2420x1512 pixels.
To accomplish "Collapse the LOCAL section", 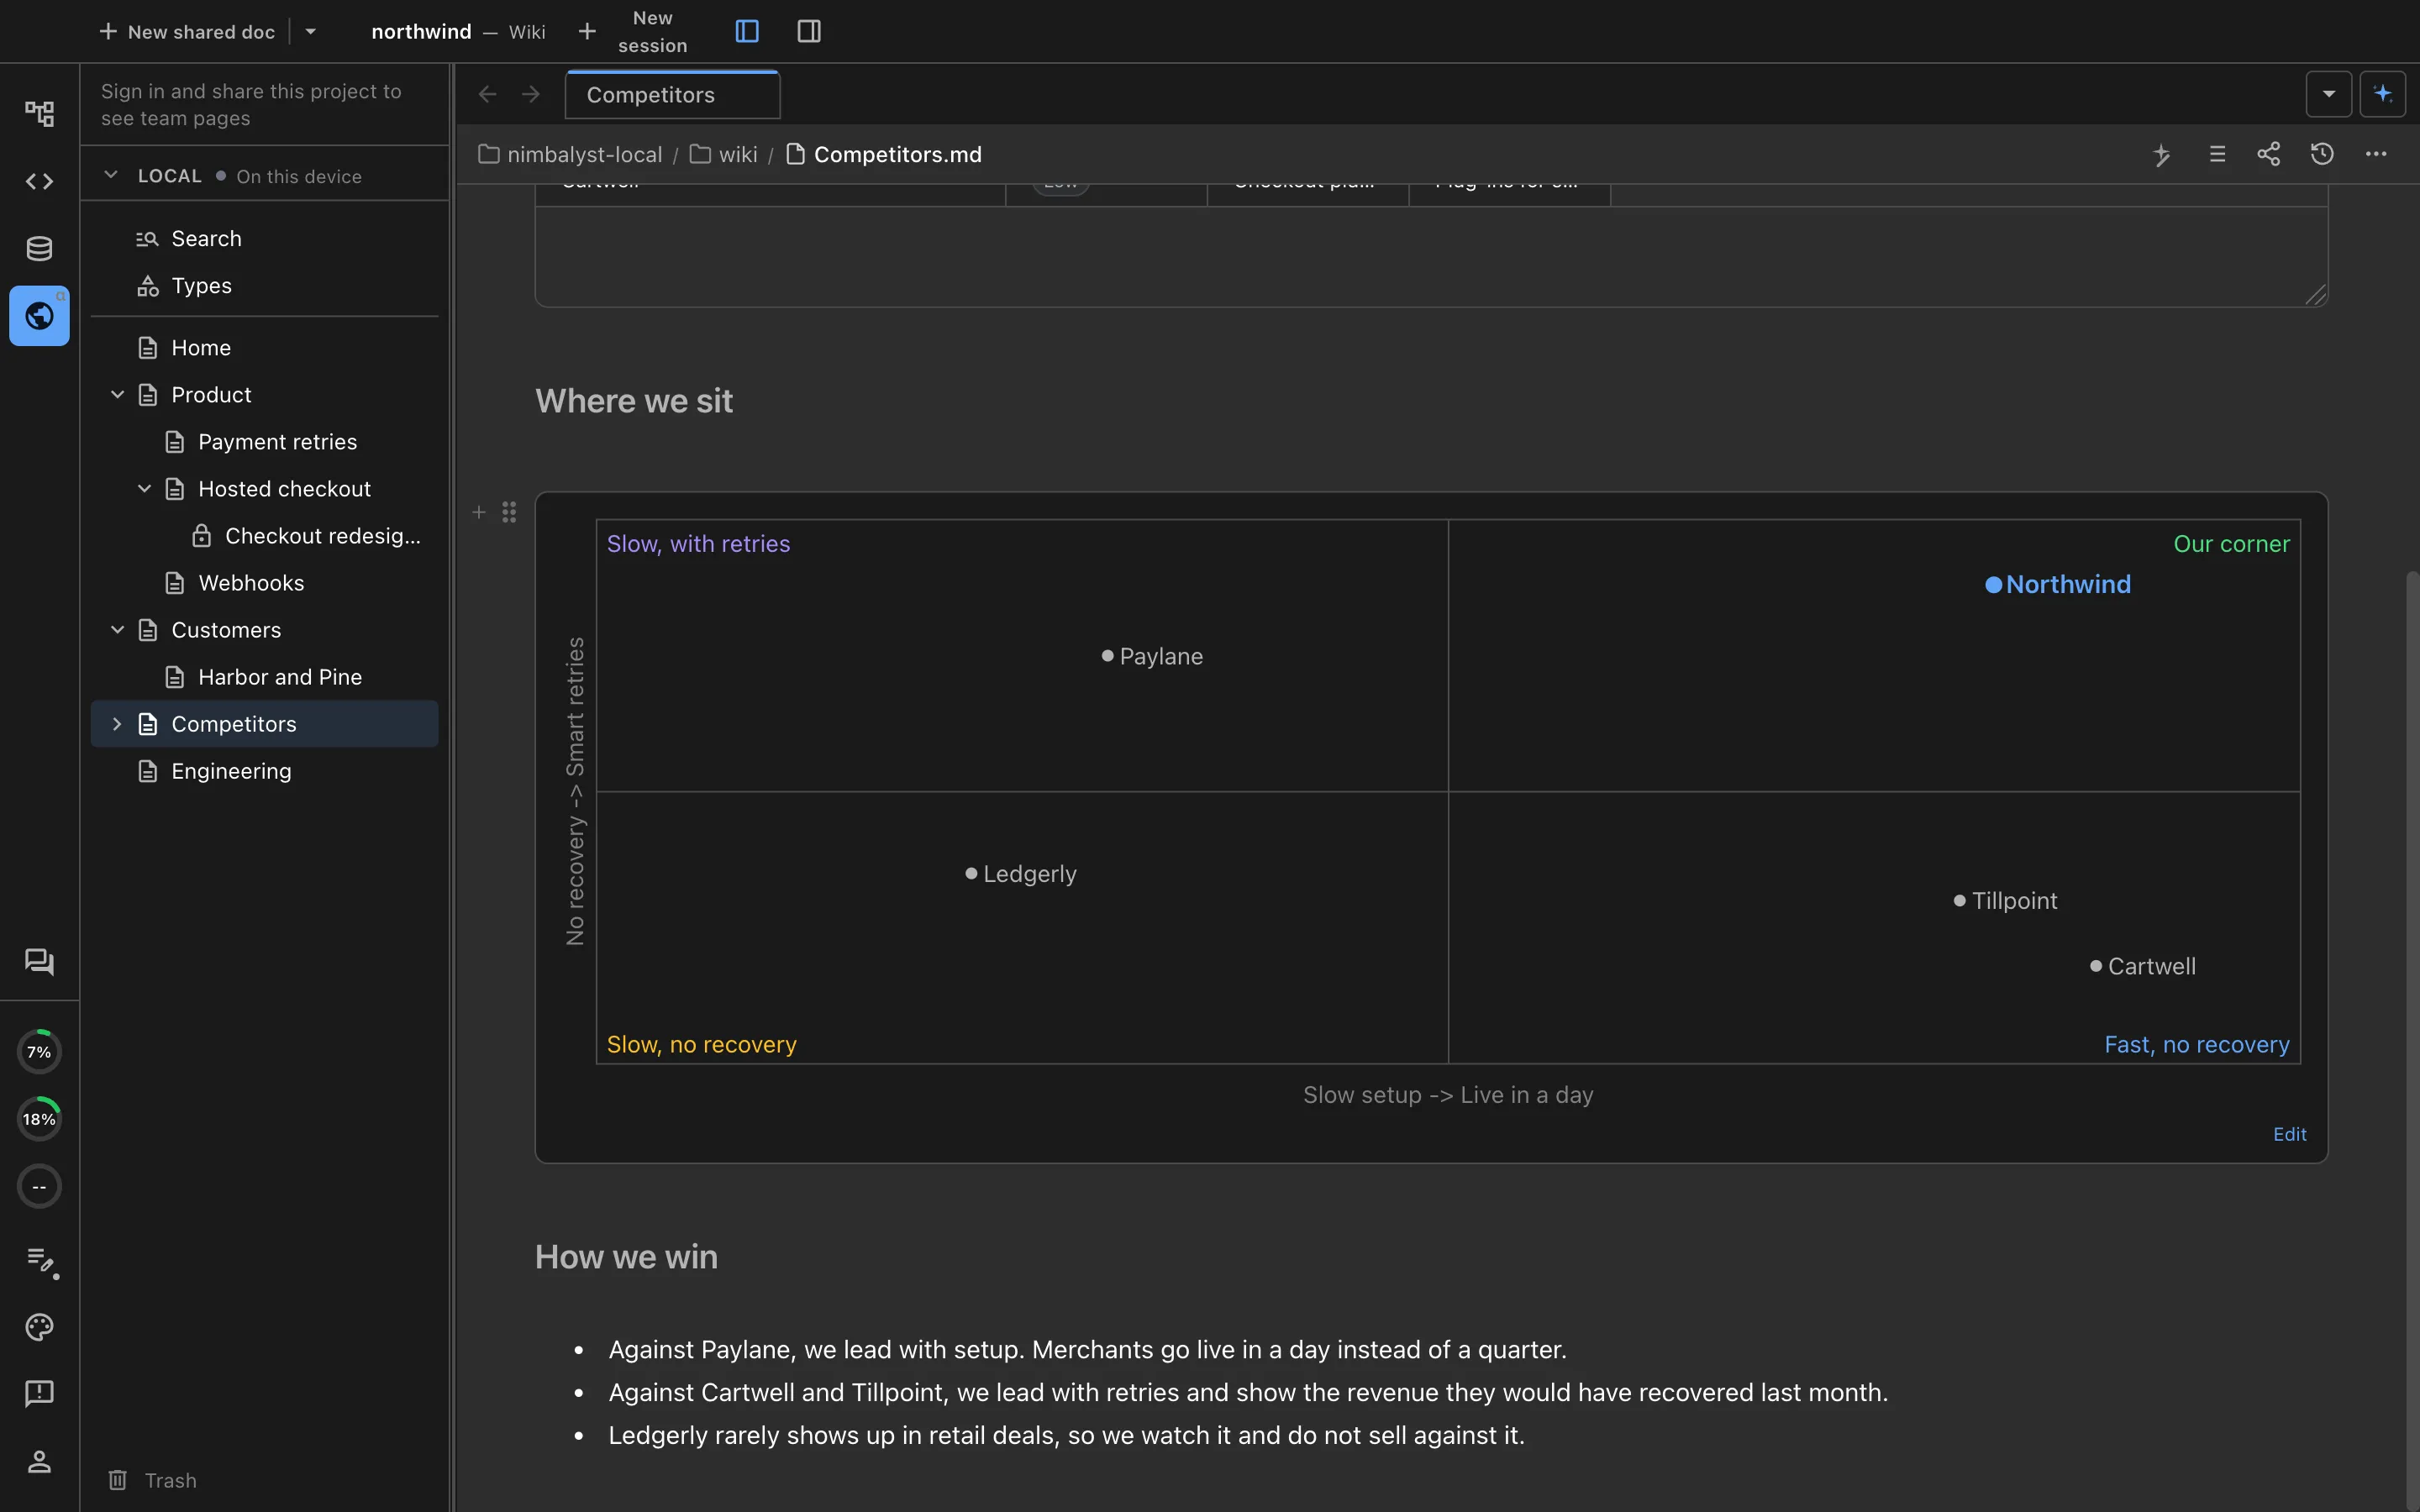I will tap(111, 175).
